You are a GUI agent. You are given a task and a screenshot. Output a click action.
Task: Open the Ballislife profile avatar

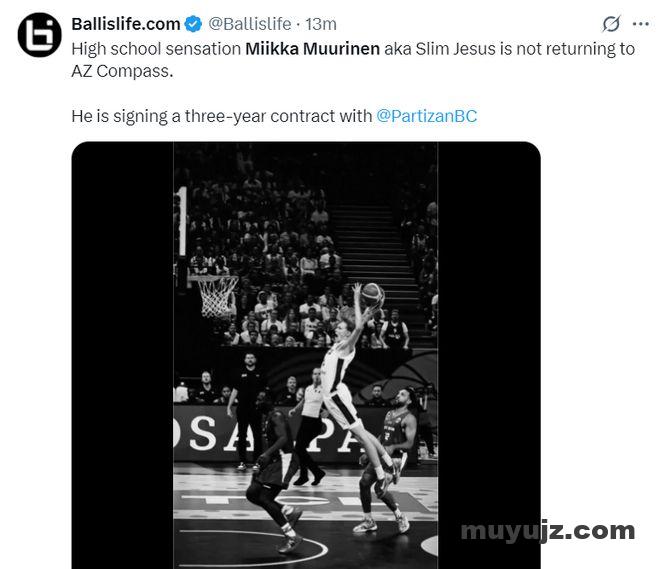pos(40,35)
